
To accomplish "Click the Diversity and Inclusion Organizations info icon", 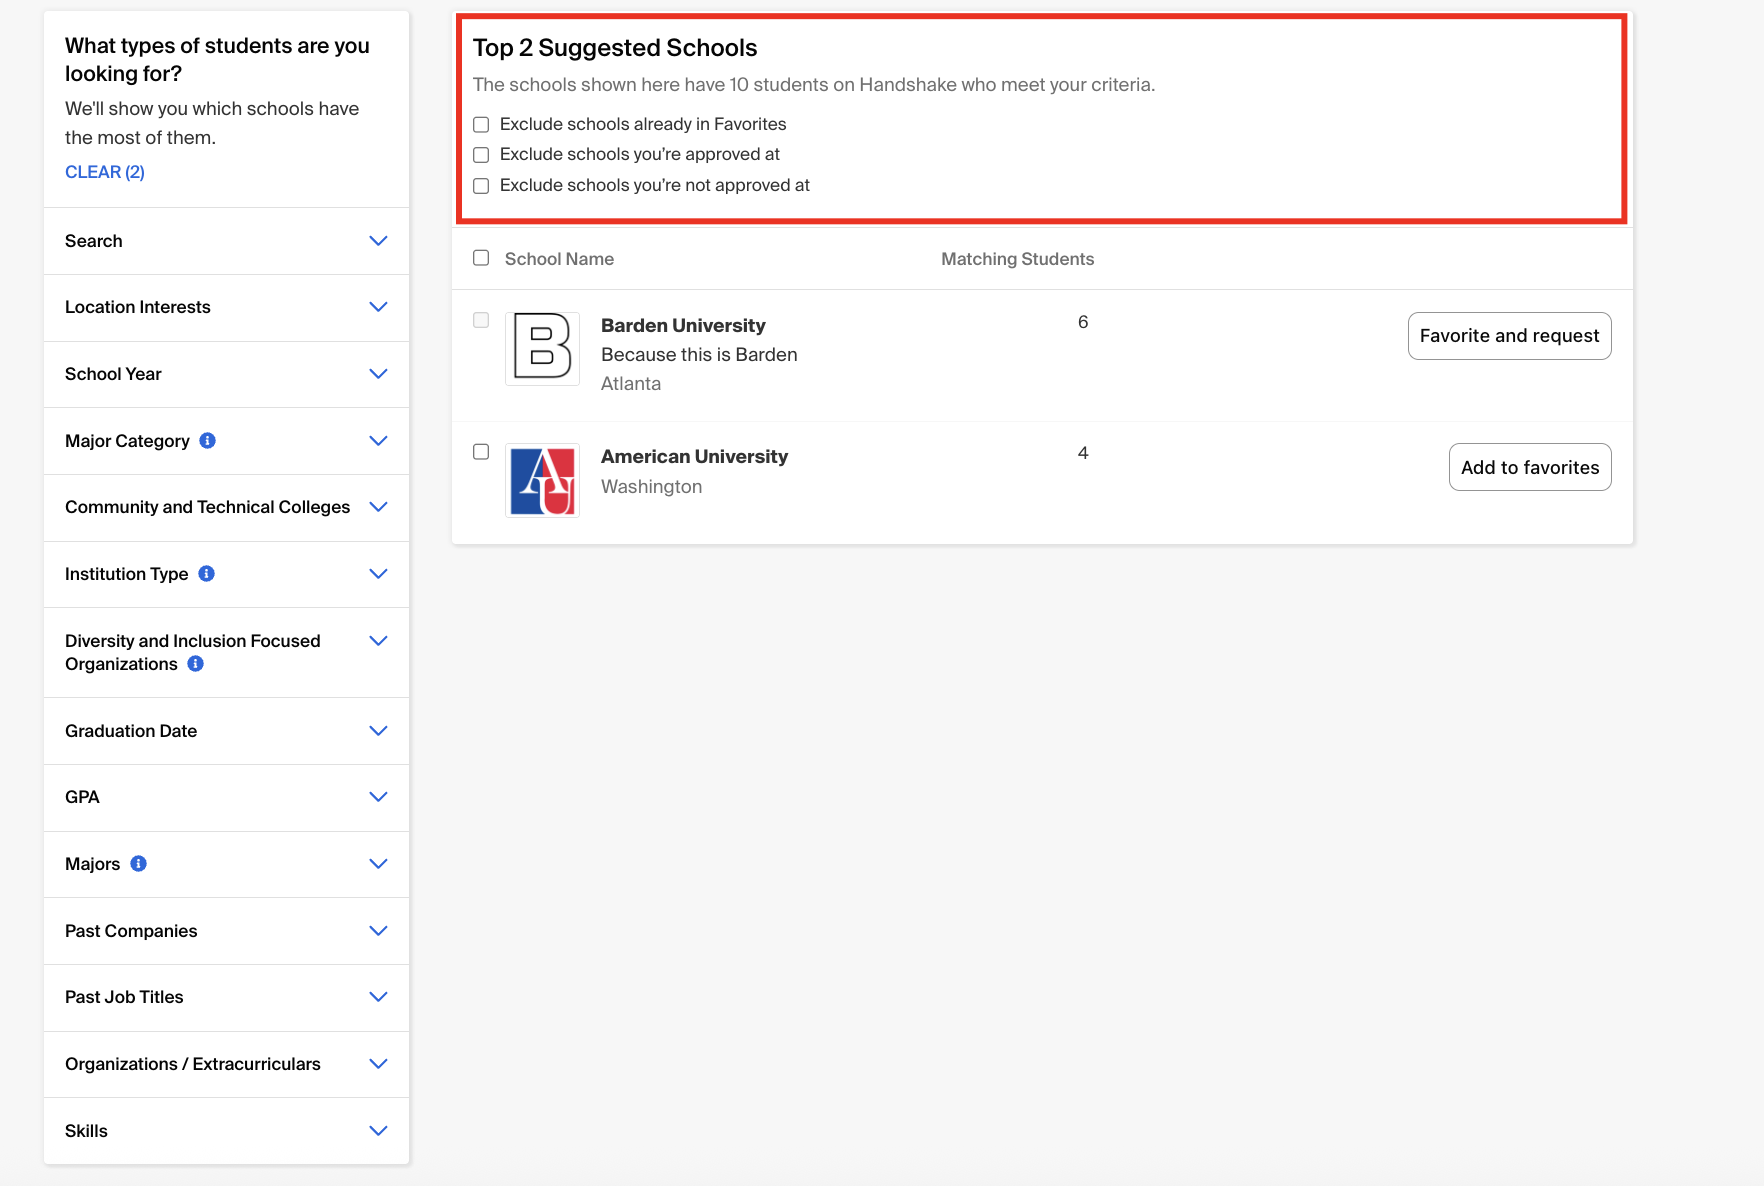I will (x=196, y=664).
